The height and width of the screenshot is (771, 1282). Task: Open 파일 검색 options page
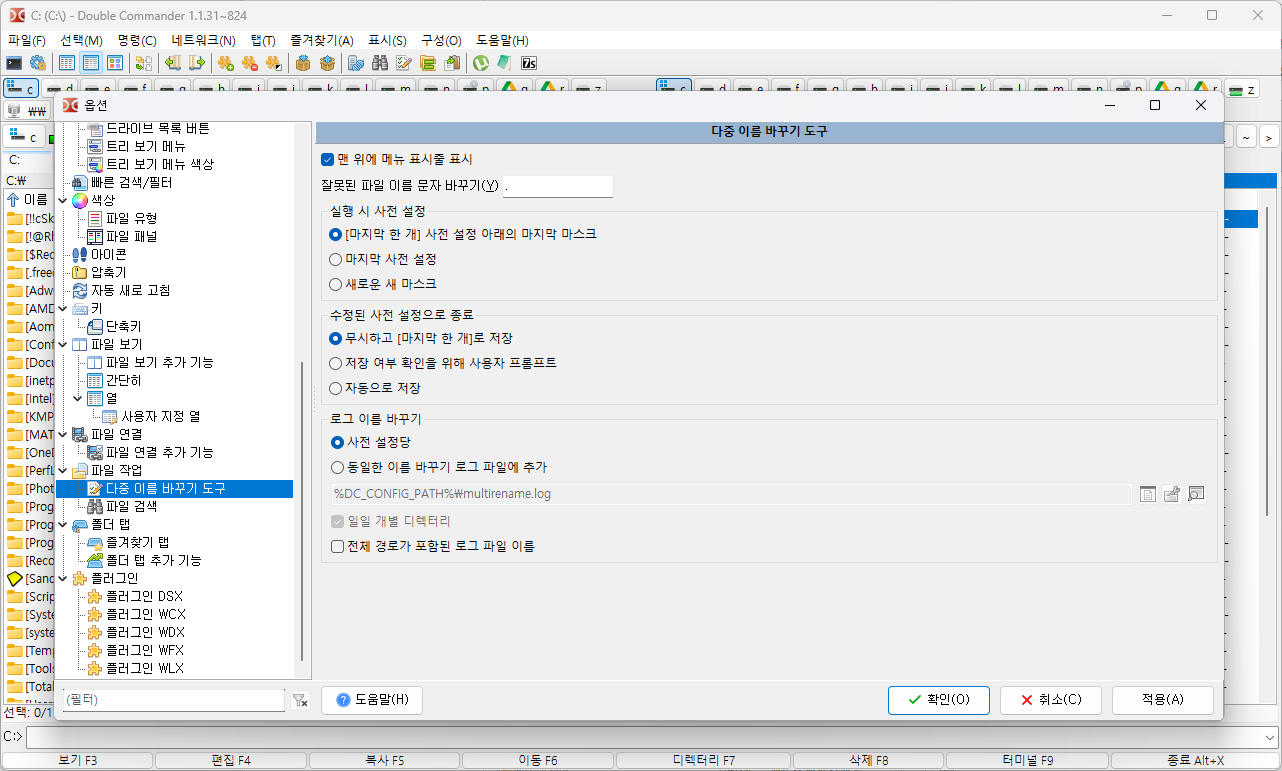132,506
